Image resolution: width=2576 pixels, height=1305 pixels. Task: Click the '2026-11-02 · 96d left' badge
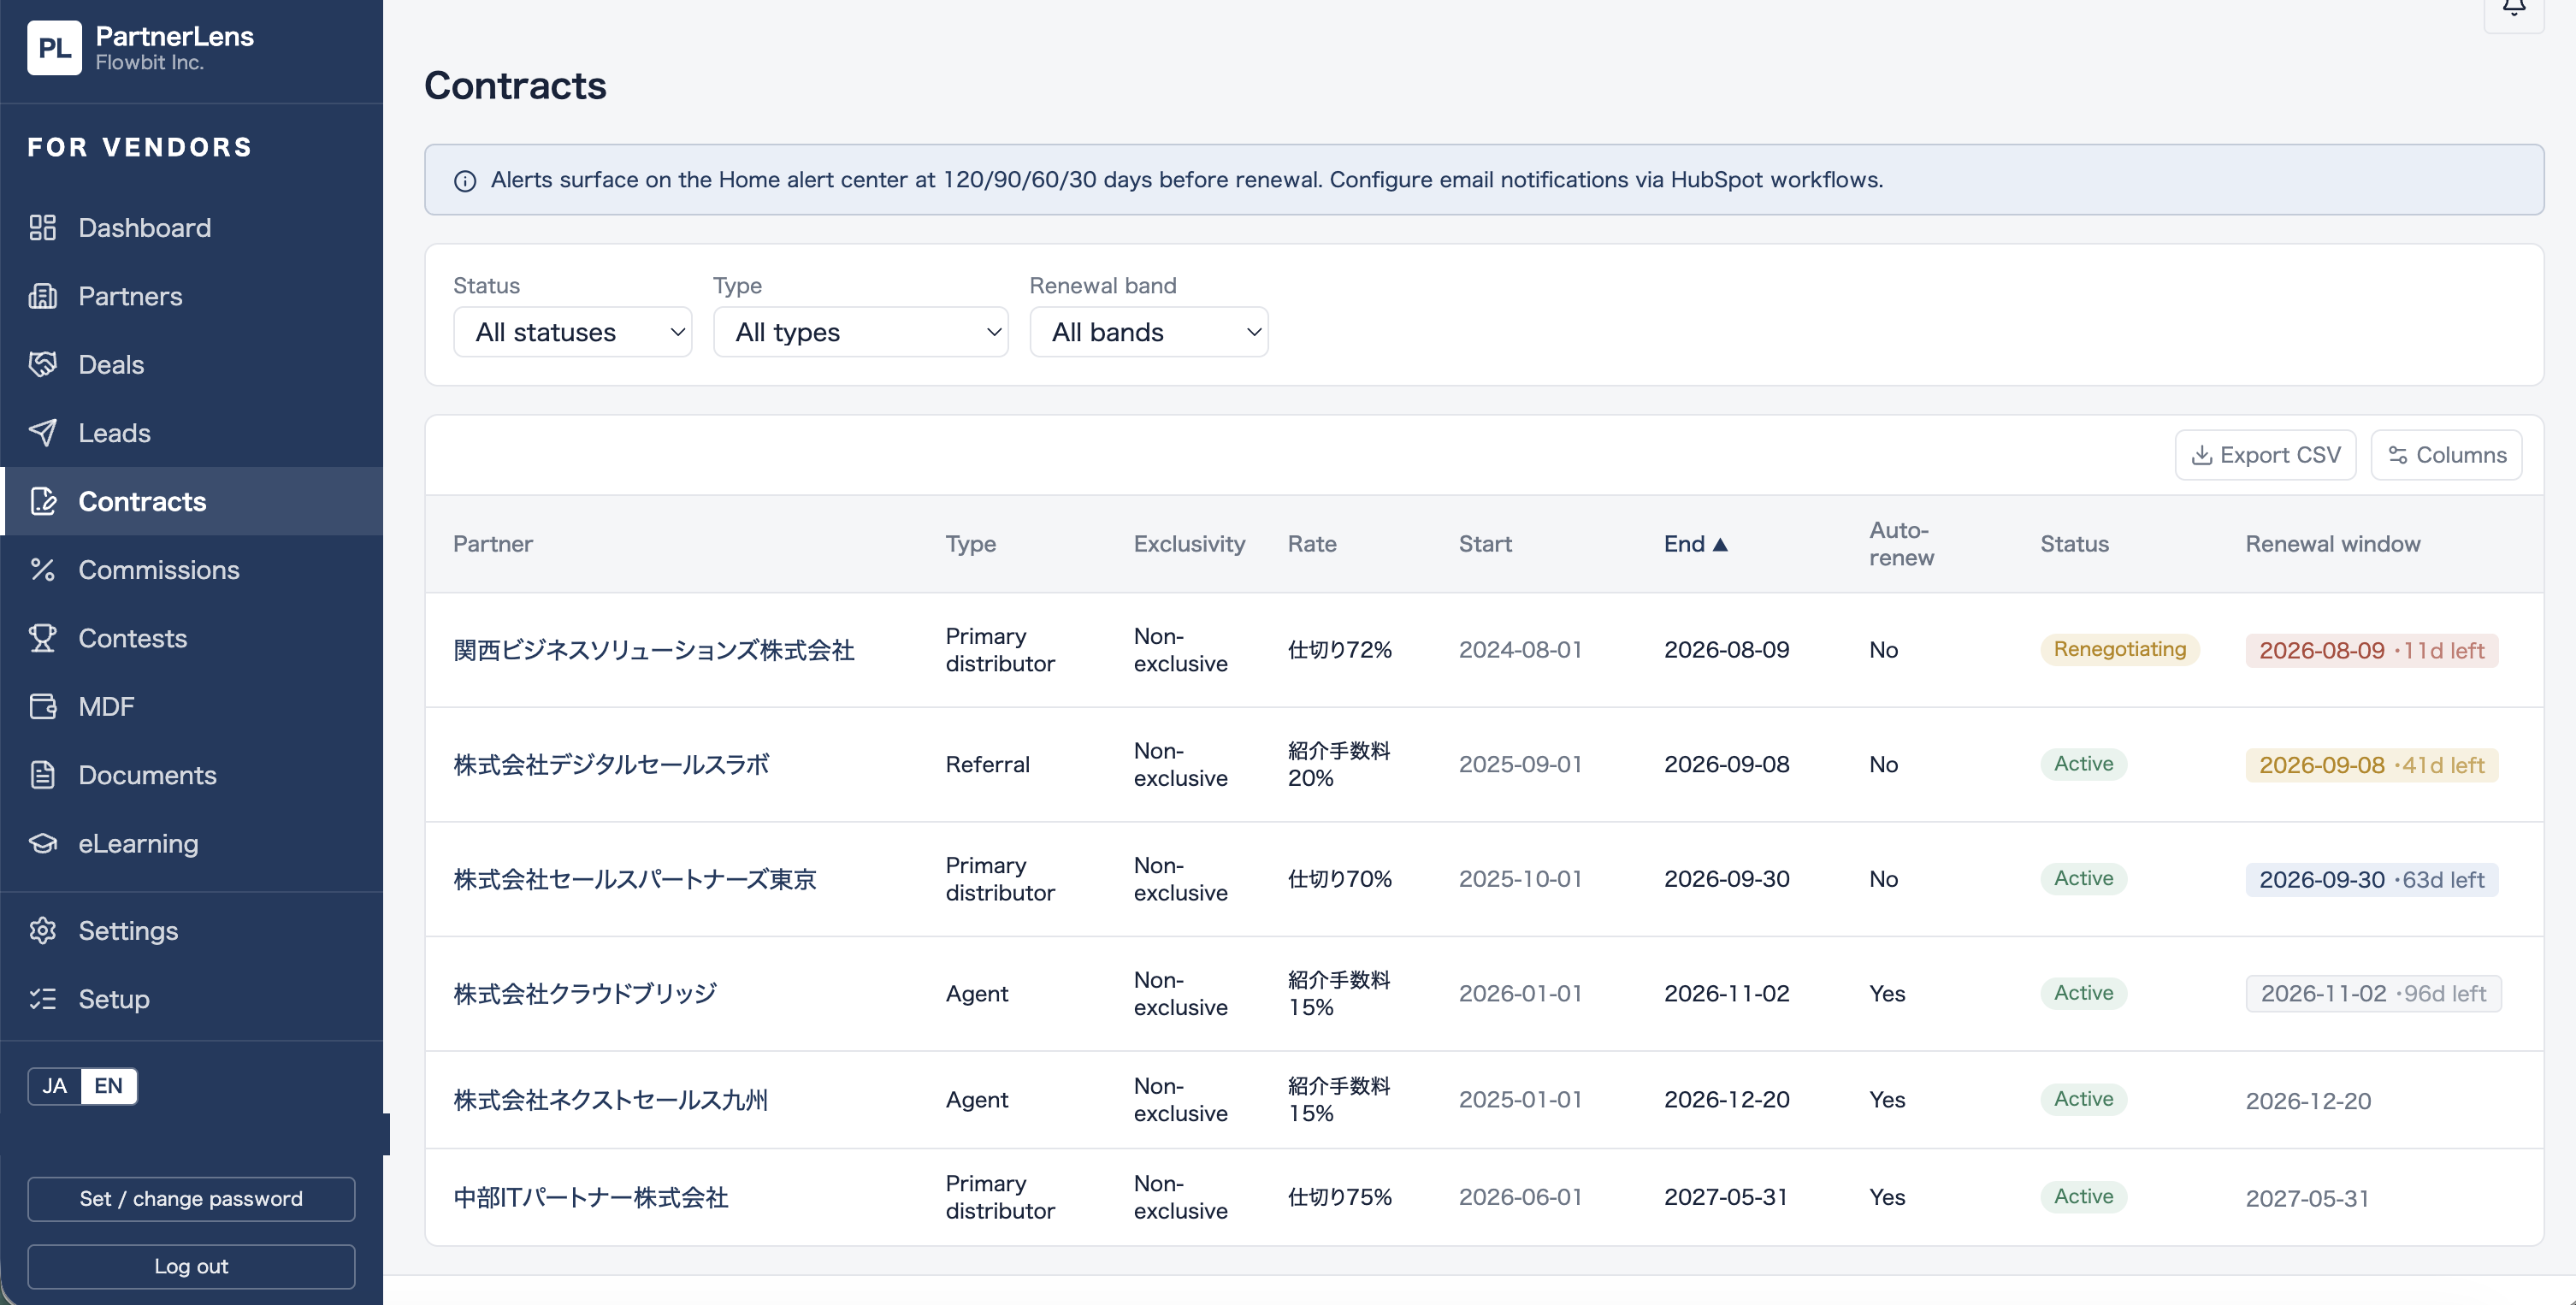[x=2374, y=994]
